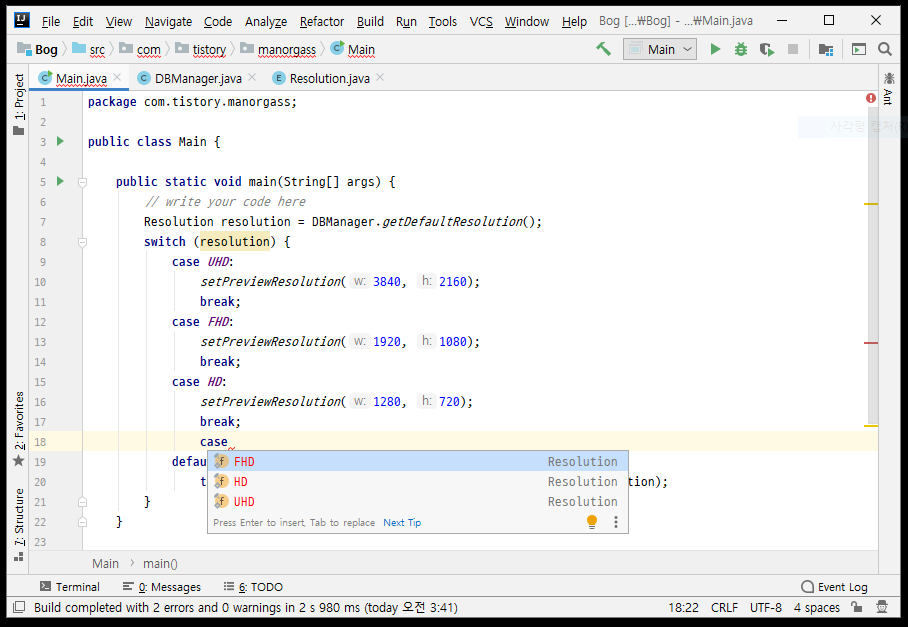Open the Project Structure icon
908x627 pixels.
click(x=826, y=50)
